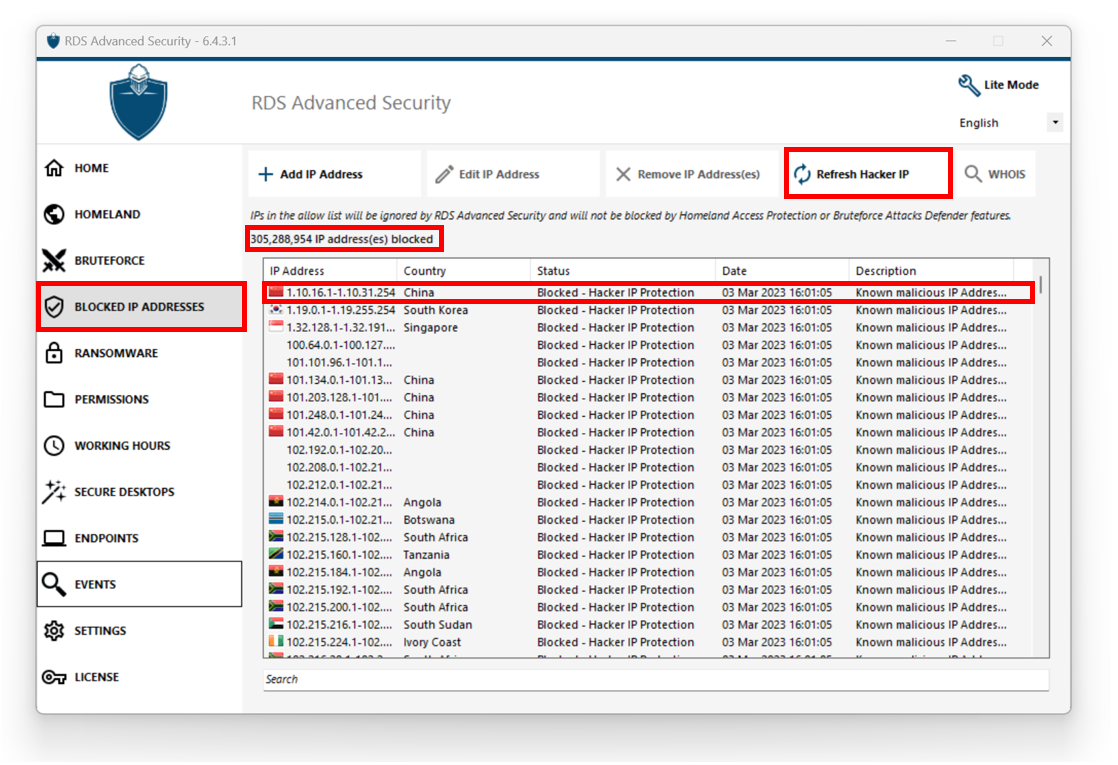
Task: Click the title bar shield app icon
Action: 53,41
